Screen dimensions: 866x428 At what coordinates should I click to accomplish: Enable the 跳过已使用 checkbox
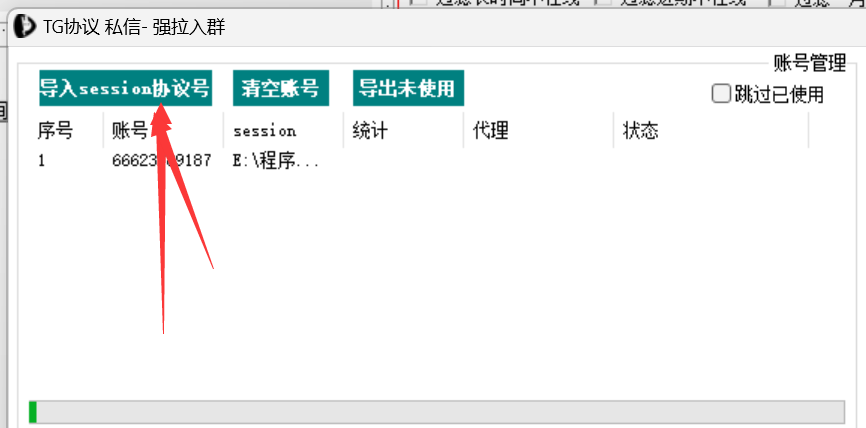point(720,94)
